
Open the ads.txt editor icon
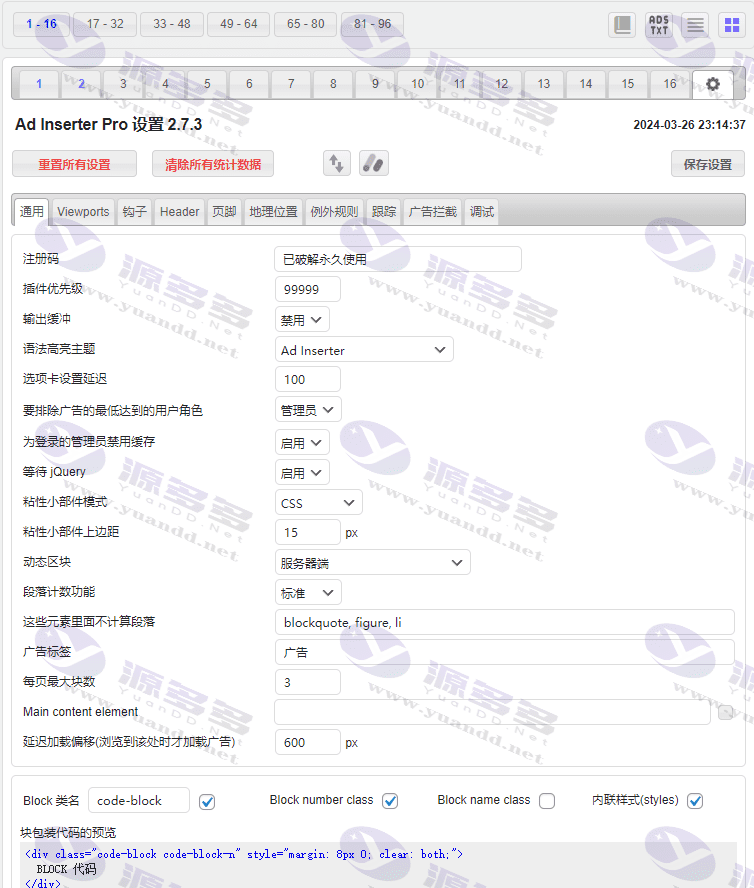pyautogui.click(x=659, y=25)
